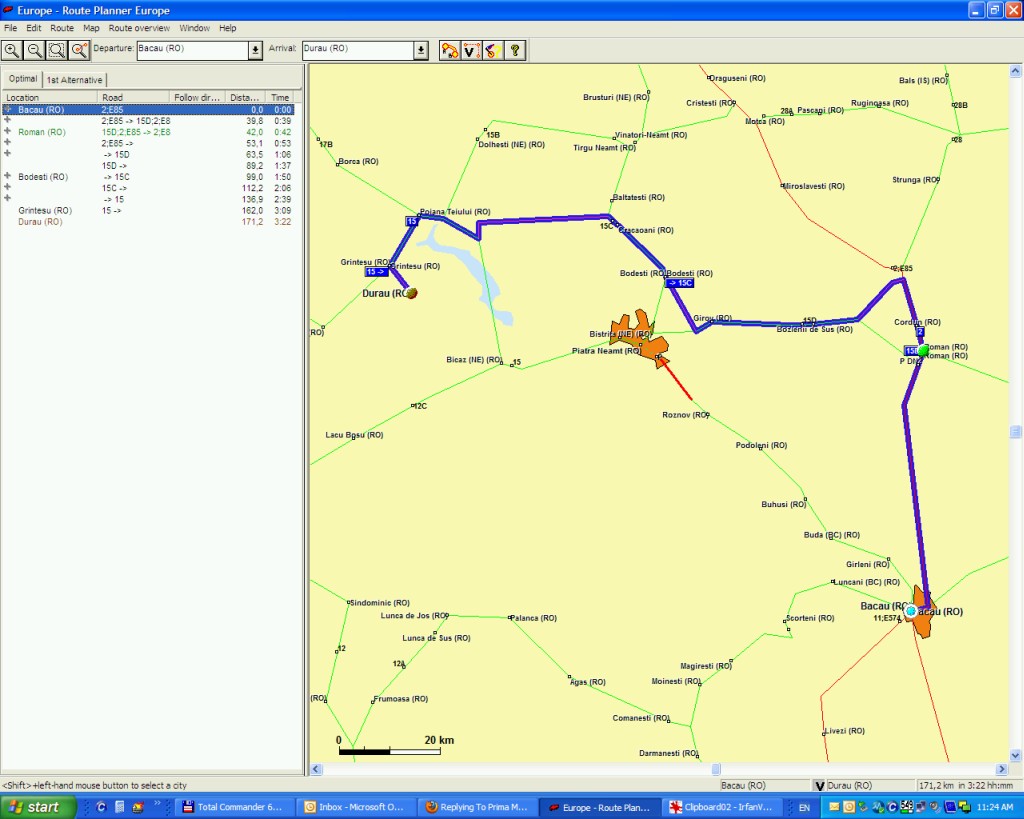
Task: Open the Map menu
Action: tap(91, 28)
